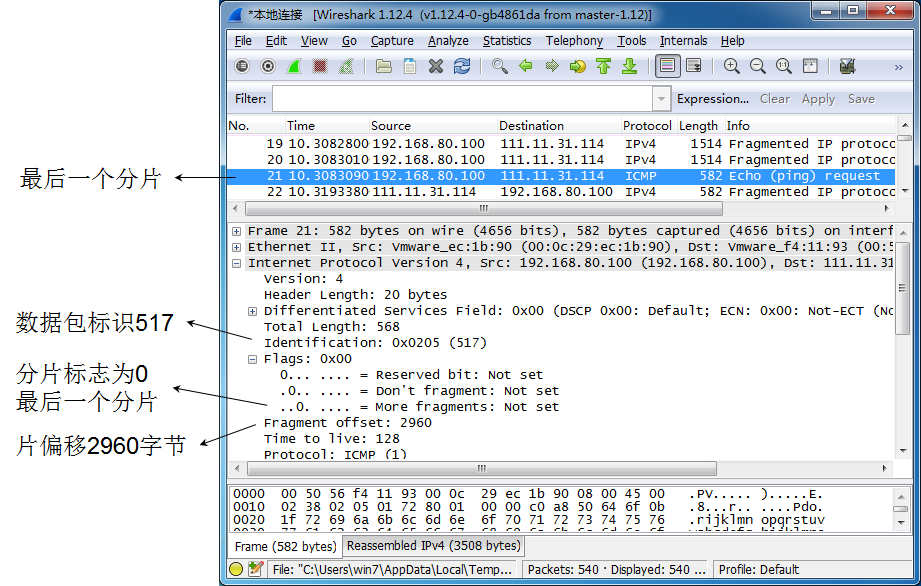Image resolution: width=921 pixels, height=586 pixels.
Task: Show capture options gear icon
Action: pyautogui.click(x=268, y=66)
